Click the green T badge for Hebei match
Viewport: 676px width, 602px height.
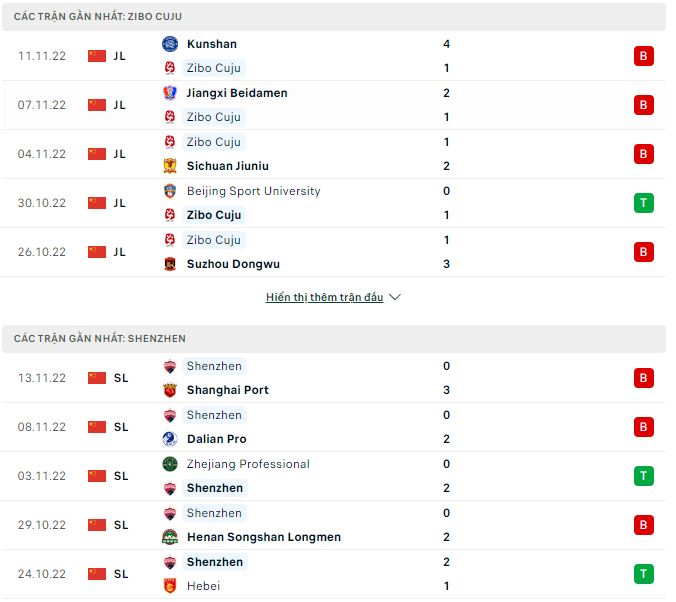tap(644, 574)
